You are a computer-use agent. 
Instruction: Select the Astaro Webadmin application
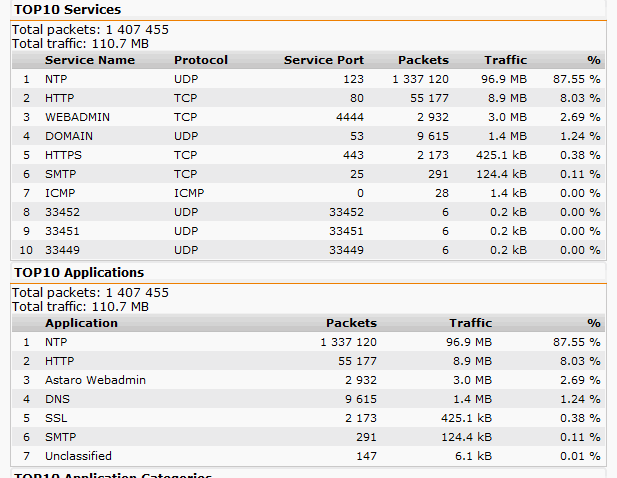pyautogui.click(x=97, y=380)
